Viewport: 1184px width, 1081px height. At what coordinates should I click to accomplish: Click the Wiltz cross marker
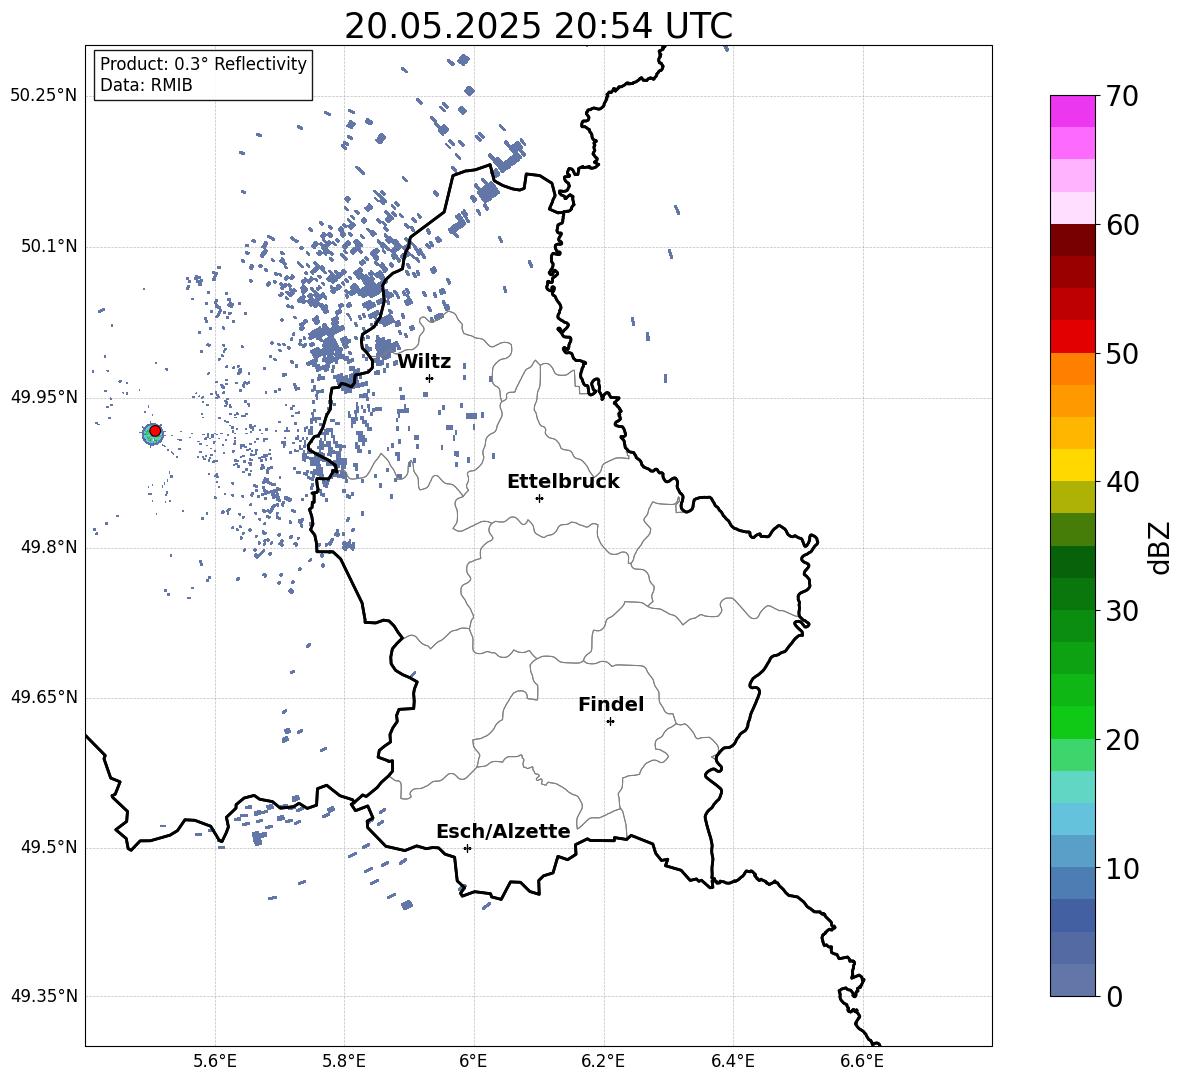coord(430,378)
